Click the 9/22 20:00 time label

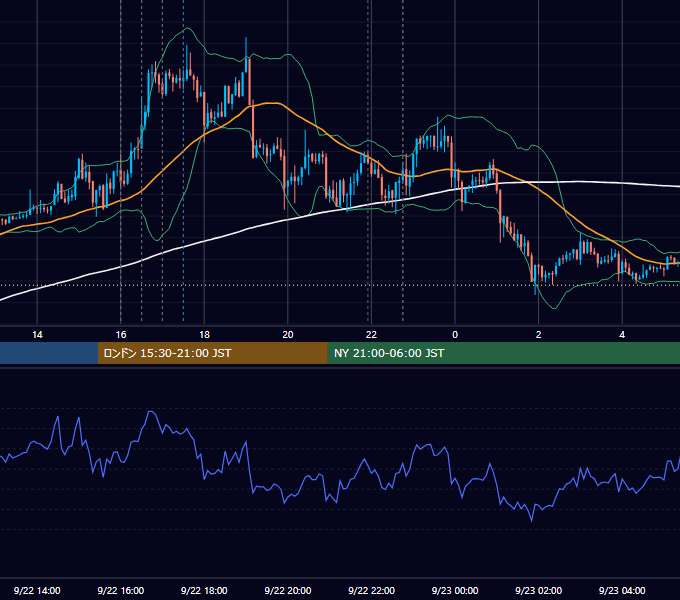coord(288,590)
